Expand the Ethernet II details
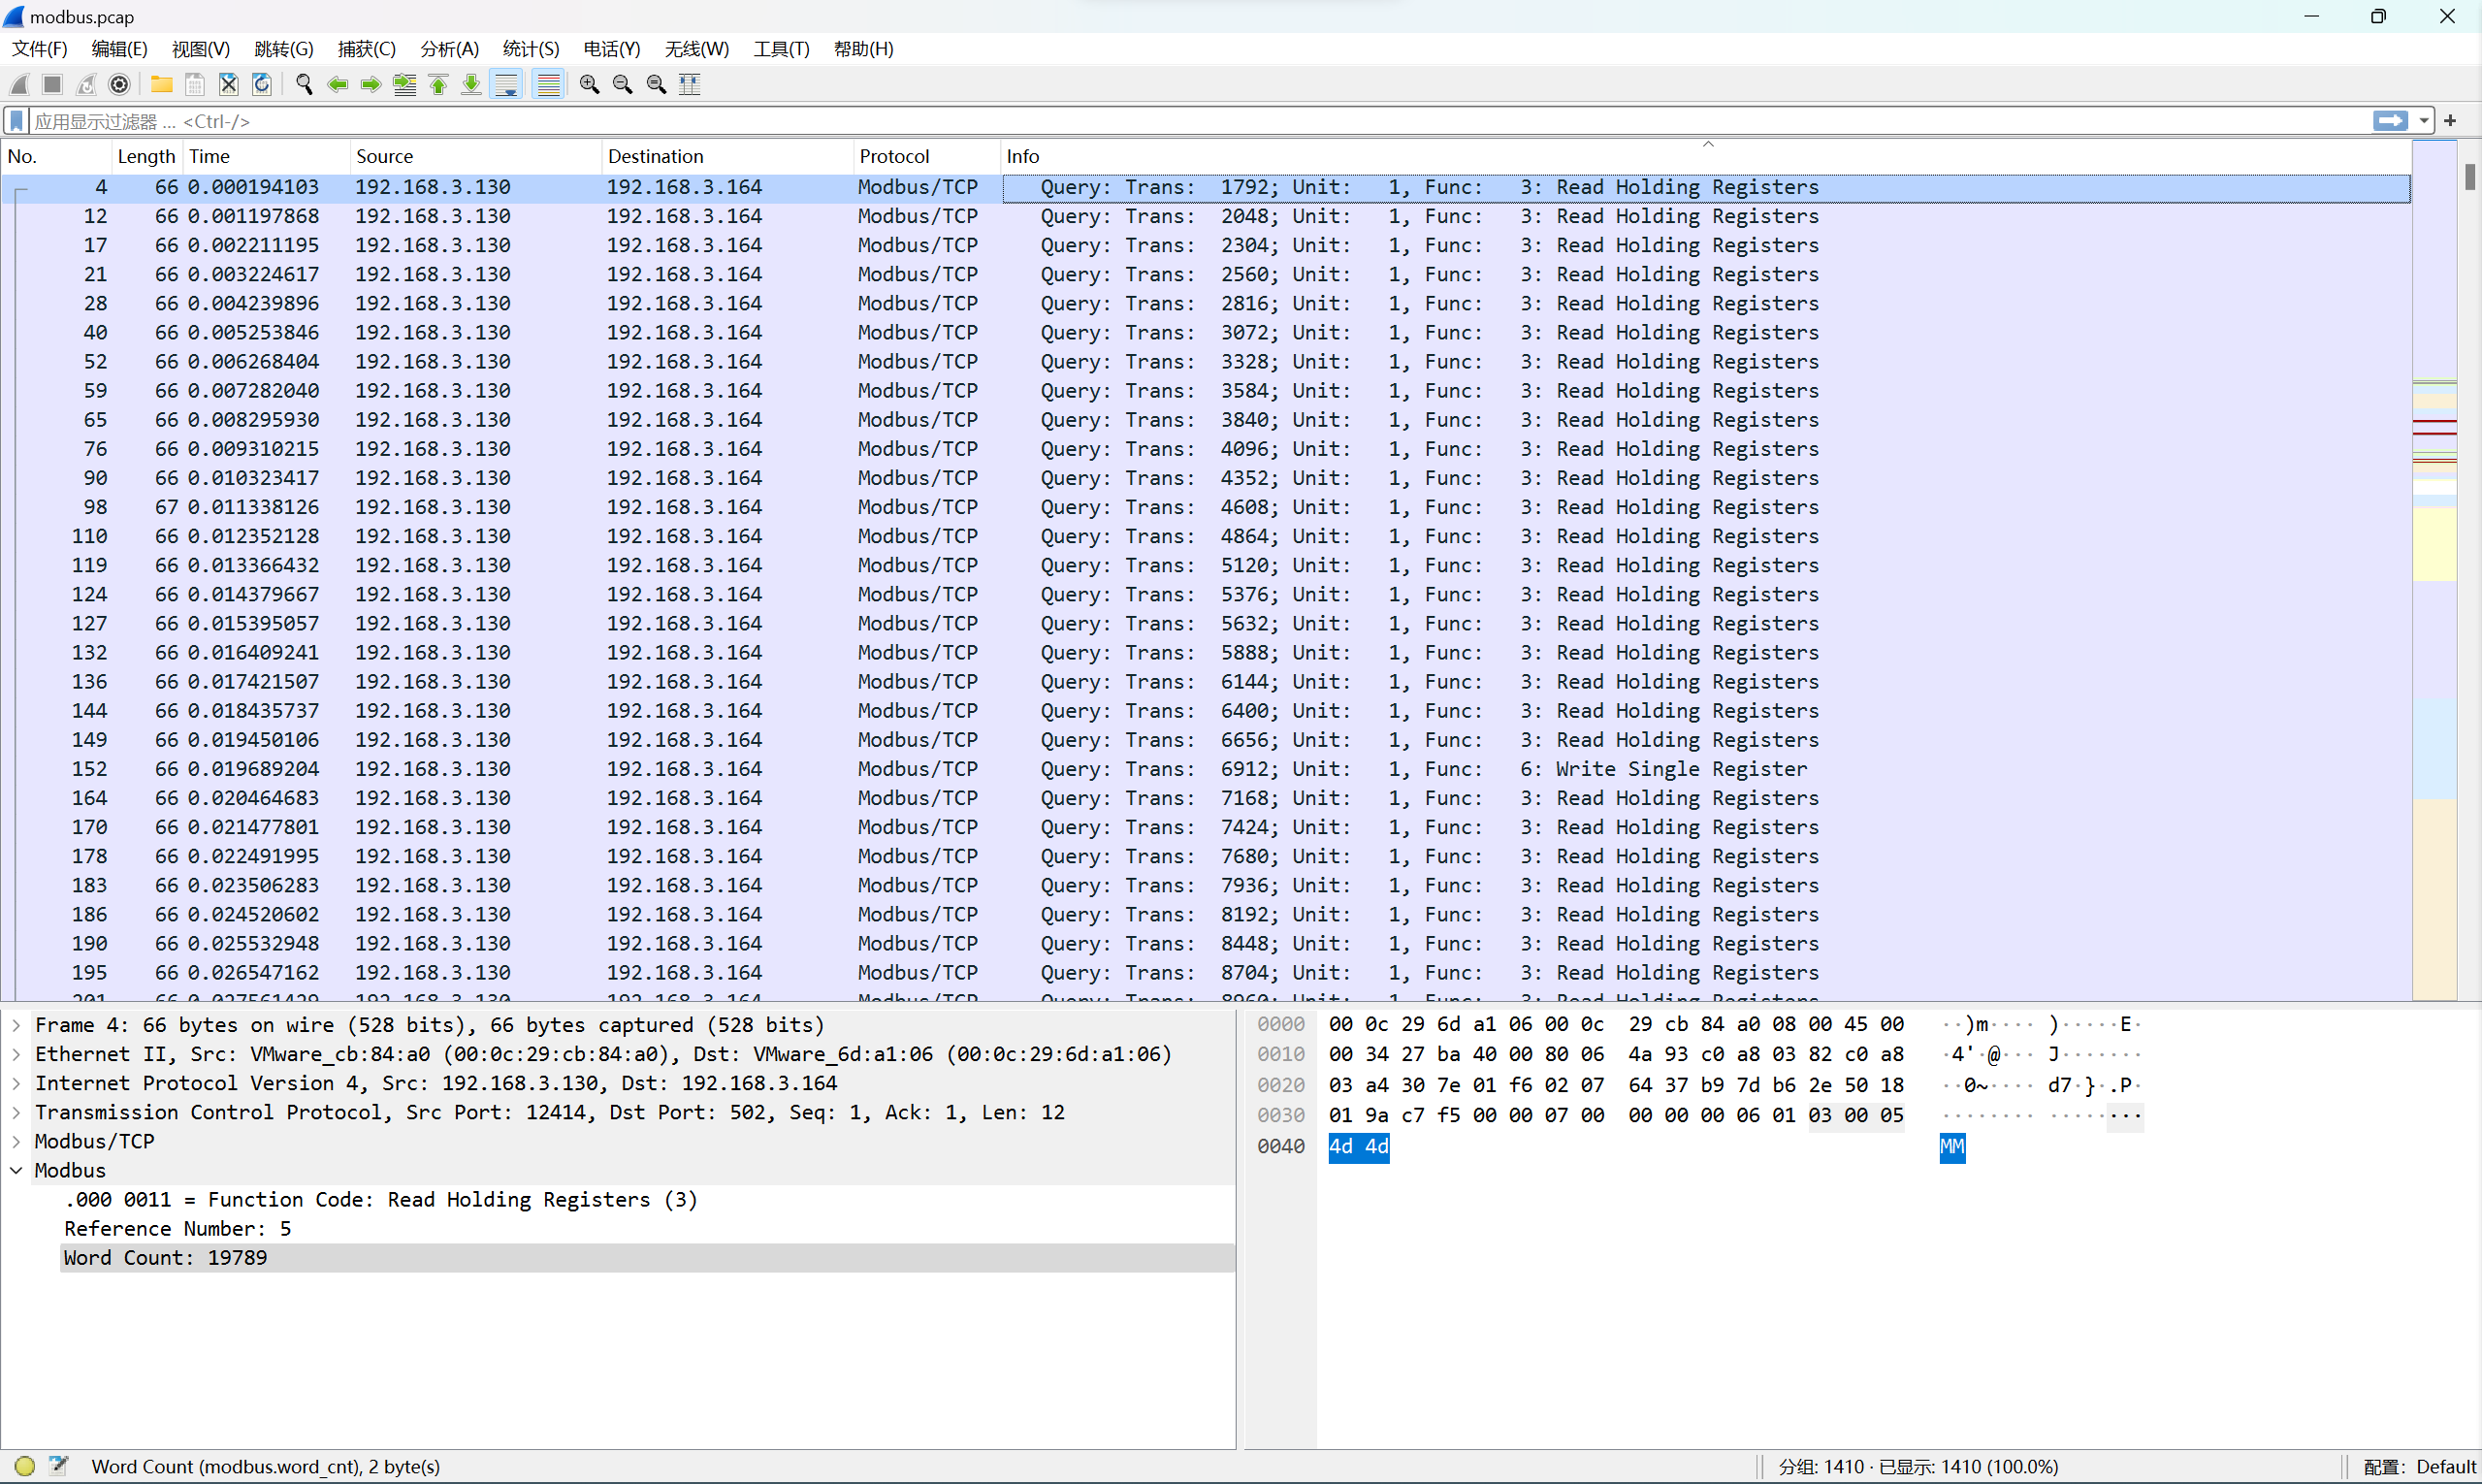This screenshot has width=2482, height=1484. tap(16, 1054)
